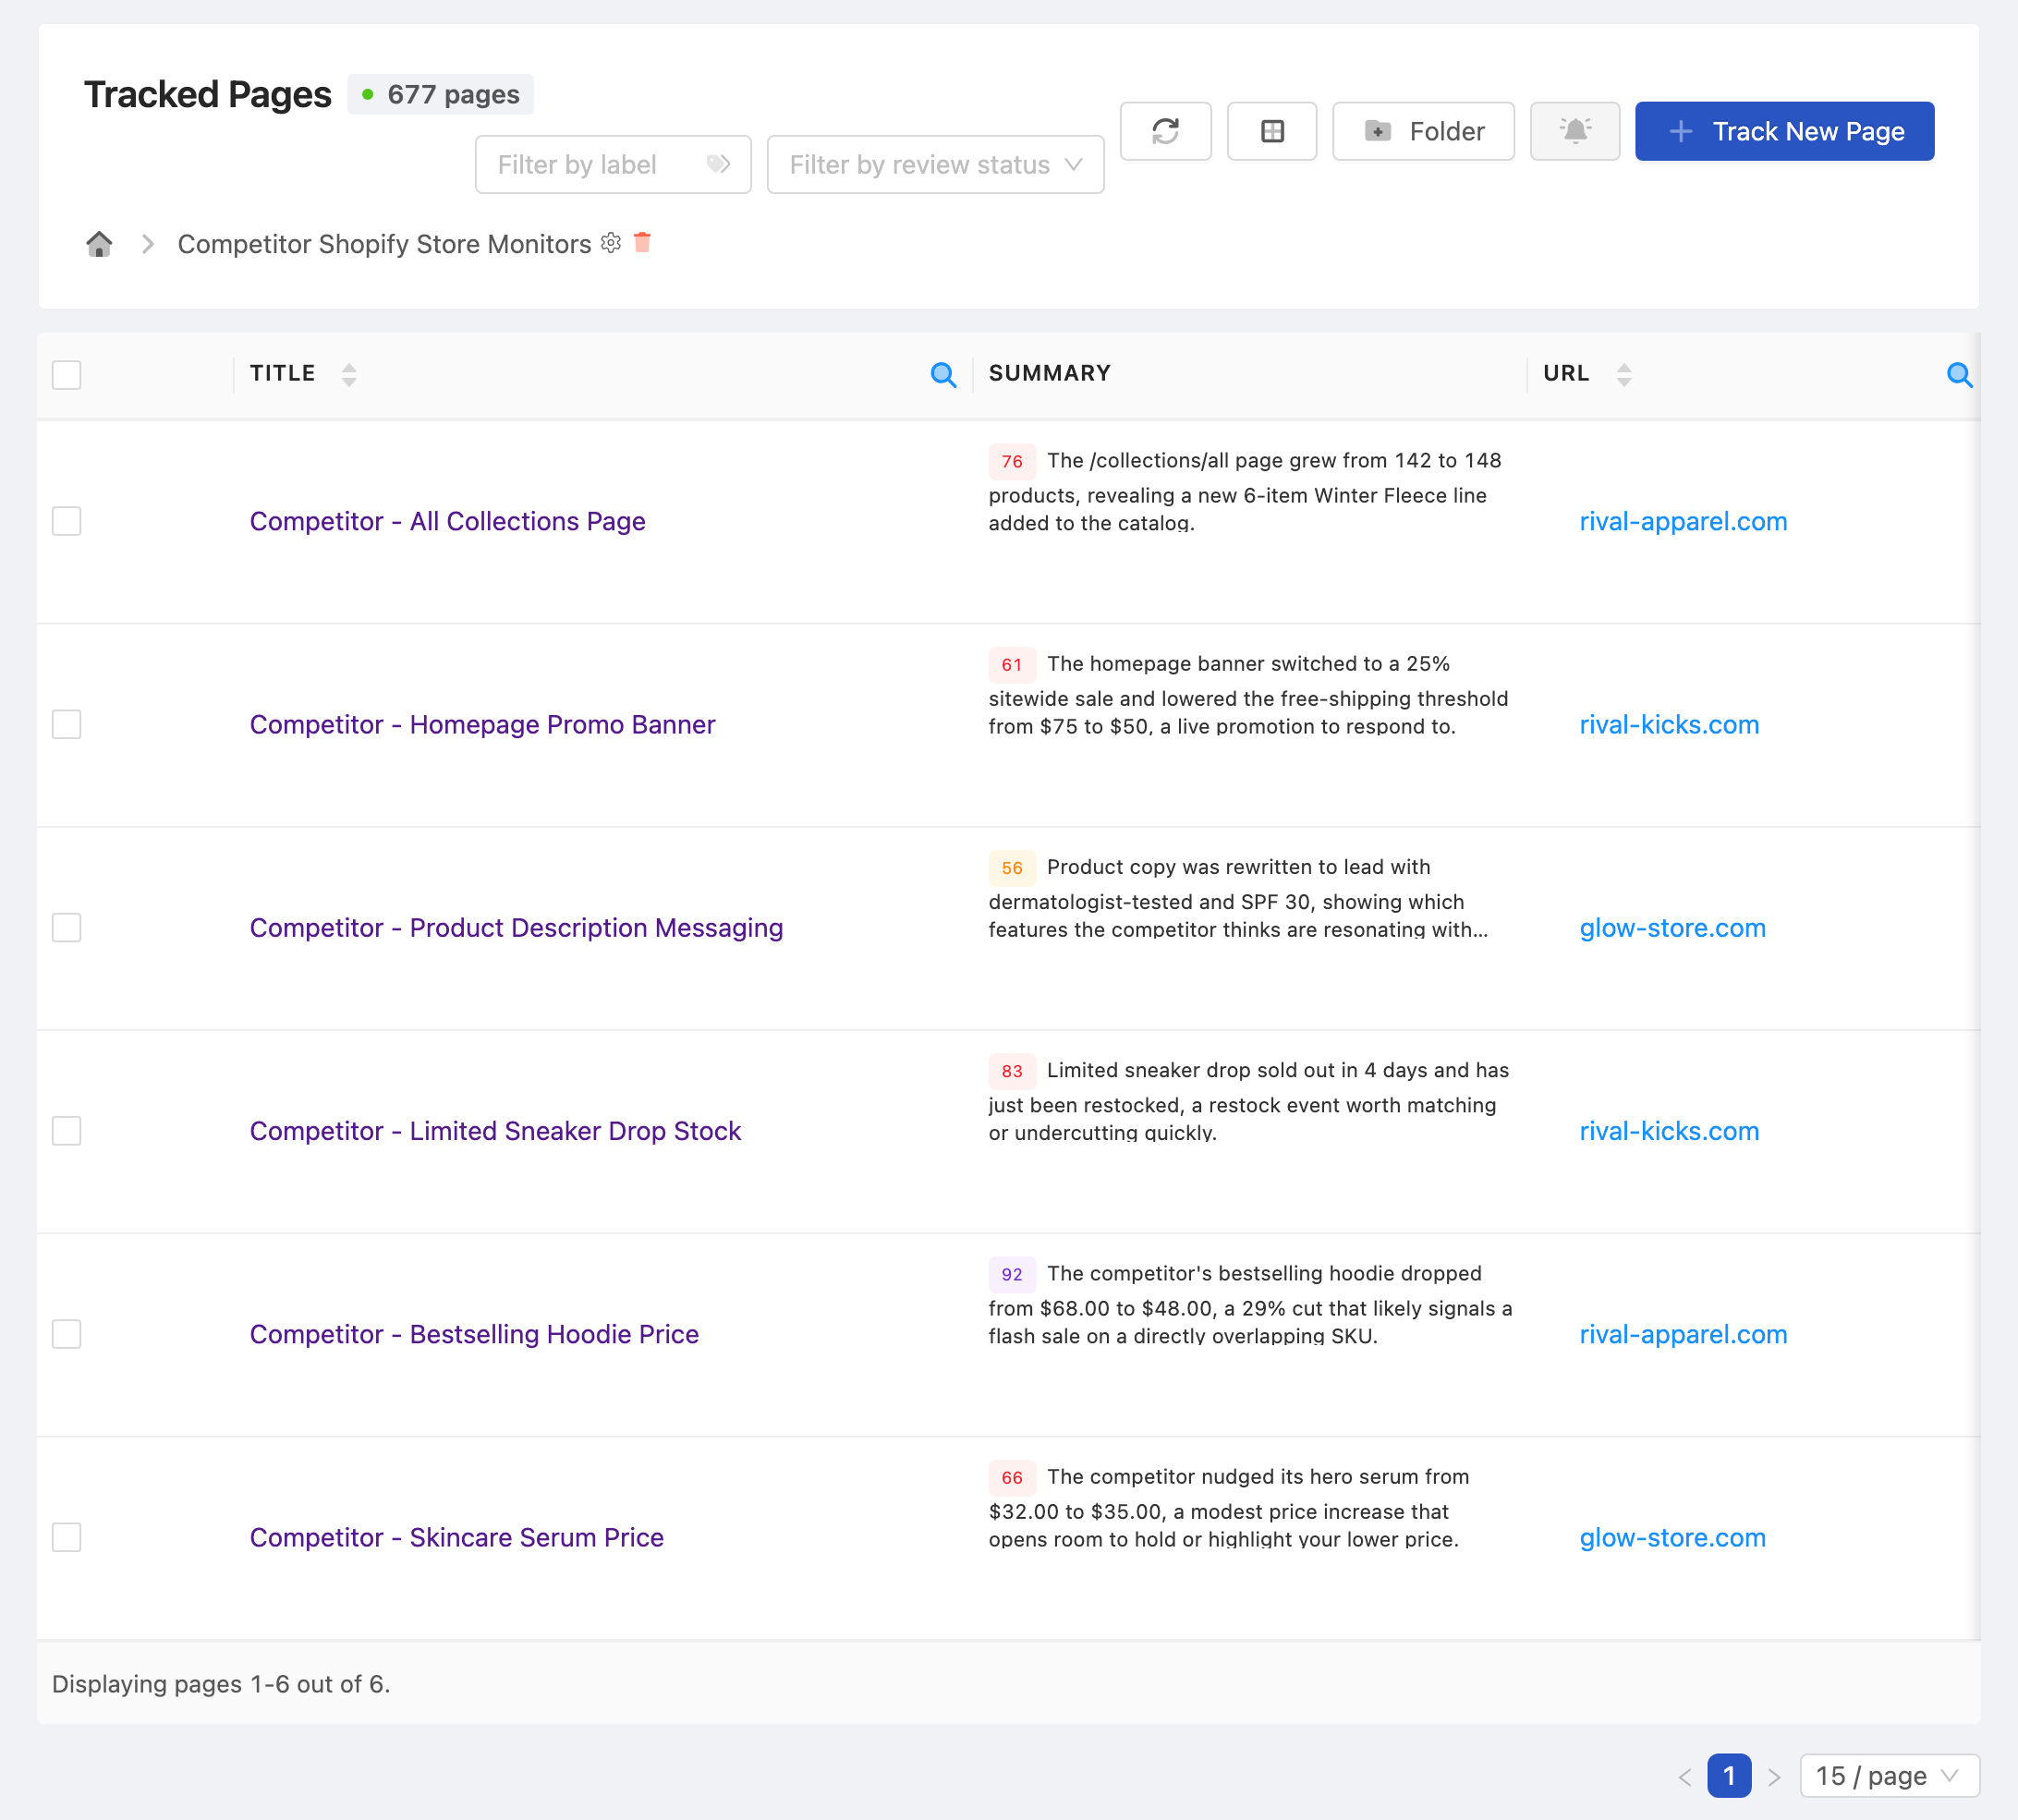This screenshot has width=2018, height=1820.
Task: Click score badge 66 in summary
Action: click(1012, 1477)
